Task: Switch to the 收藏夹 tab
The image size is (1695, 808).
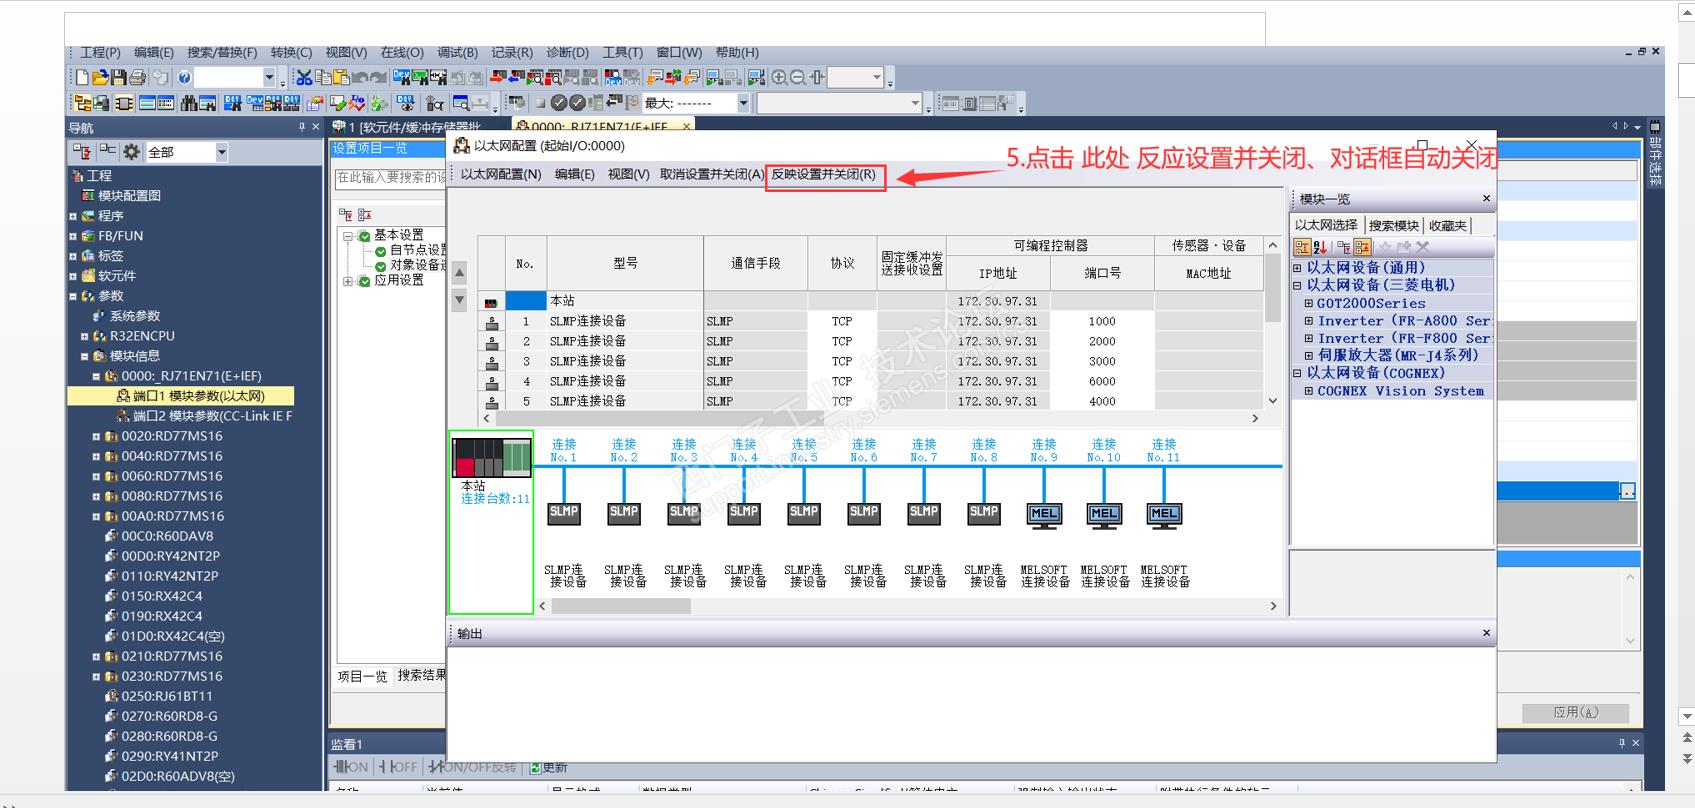Action: pos(1448,226)
